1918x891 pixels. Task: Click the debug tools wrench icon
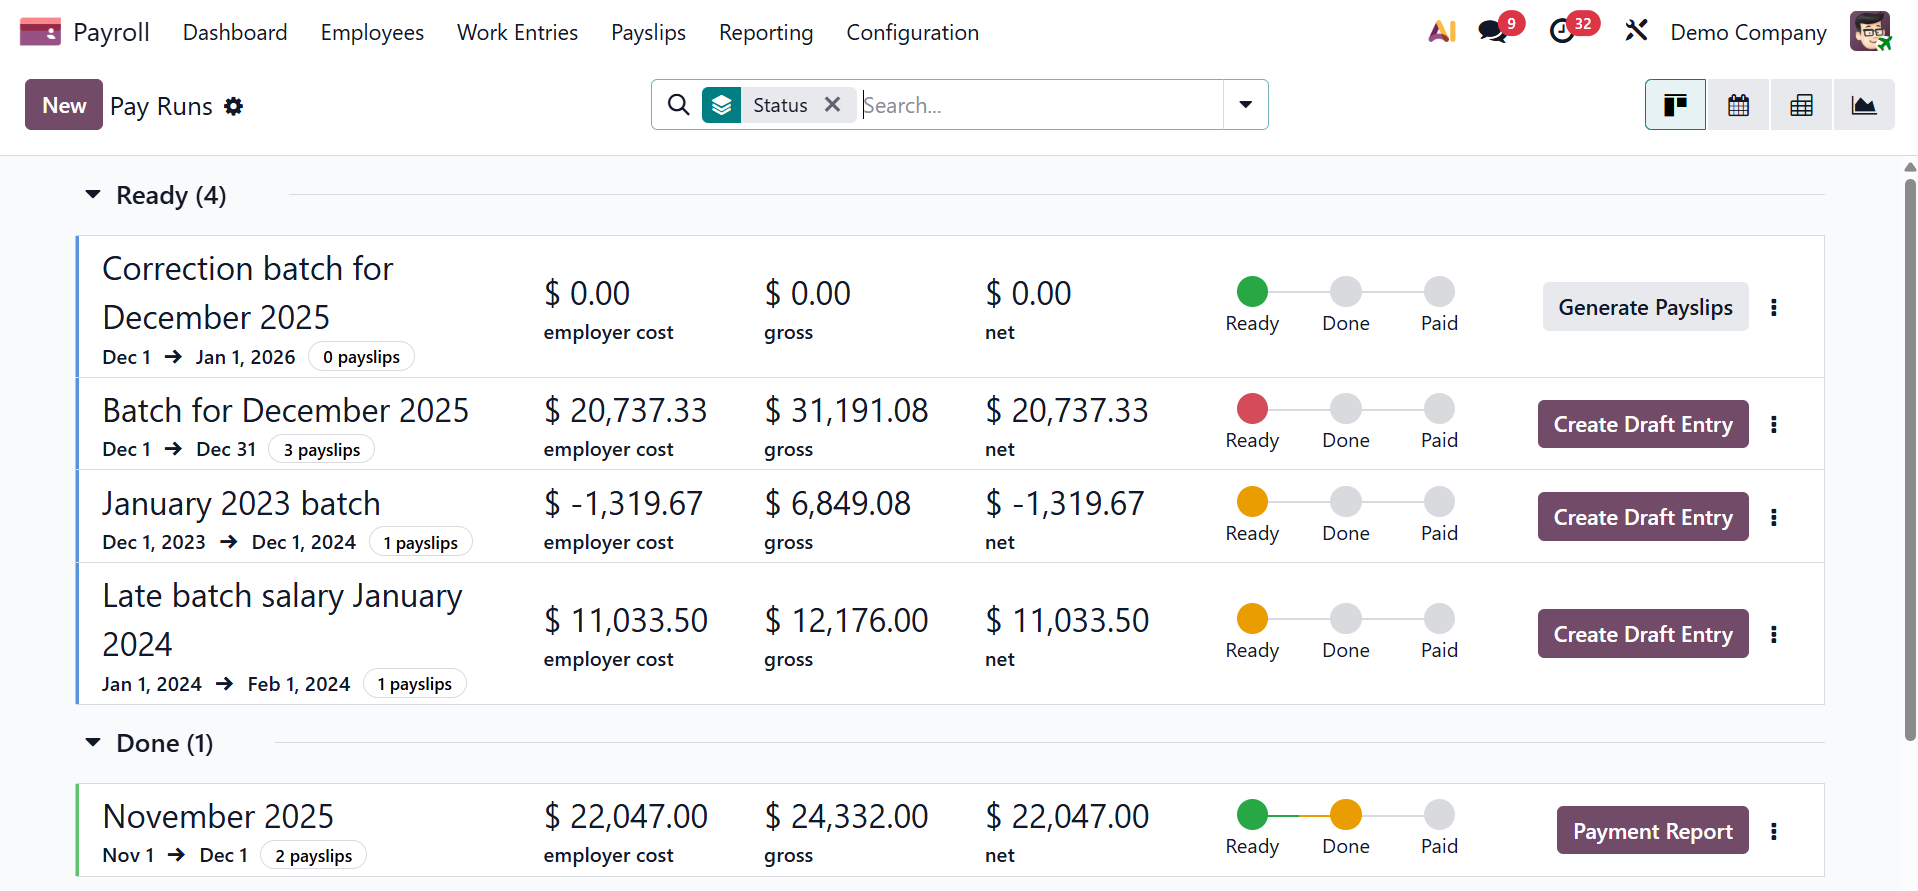click(x=1636, y=32)
